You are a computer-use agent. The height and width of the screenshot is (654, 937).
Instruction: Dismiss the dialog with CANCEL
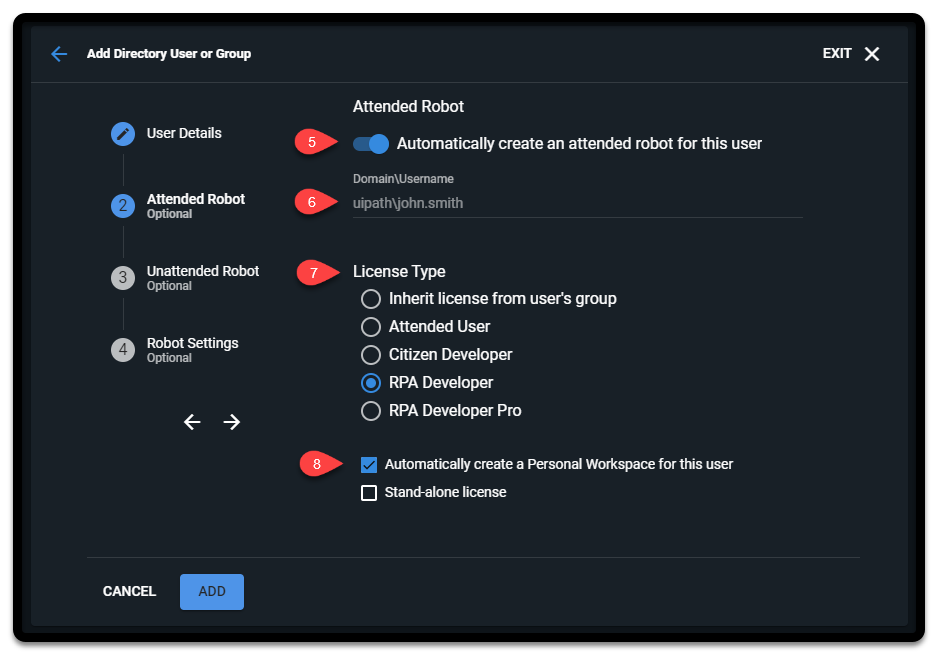[128, 591]
